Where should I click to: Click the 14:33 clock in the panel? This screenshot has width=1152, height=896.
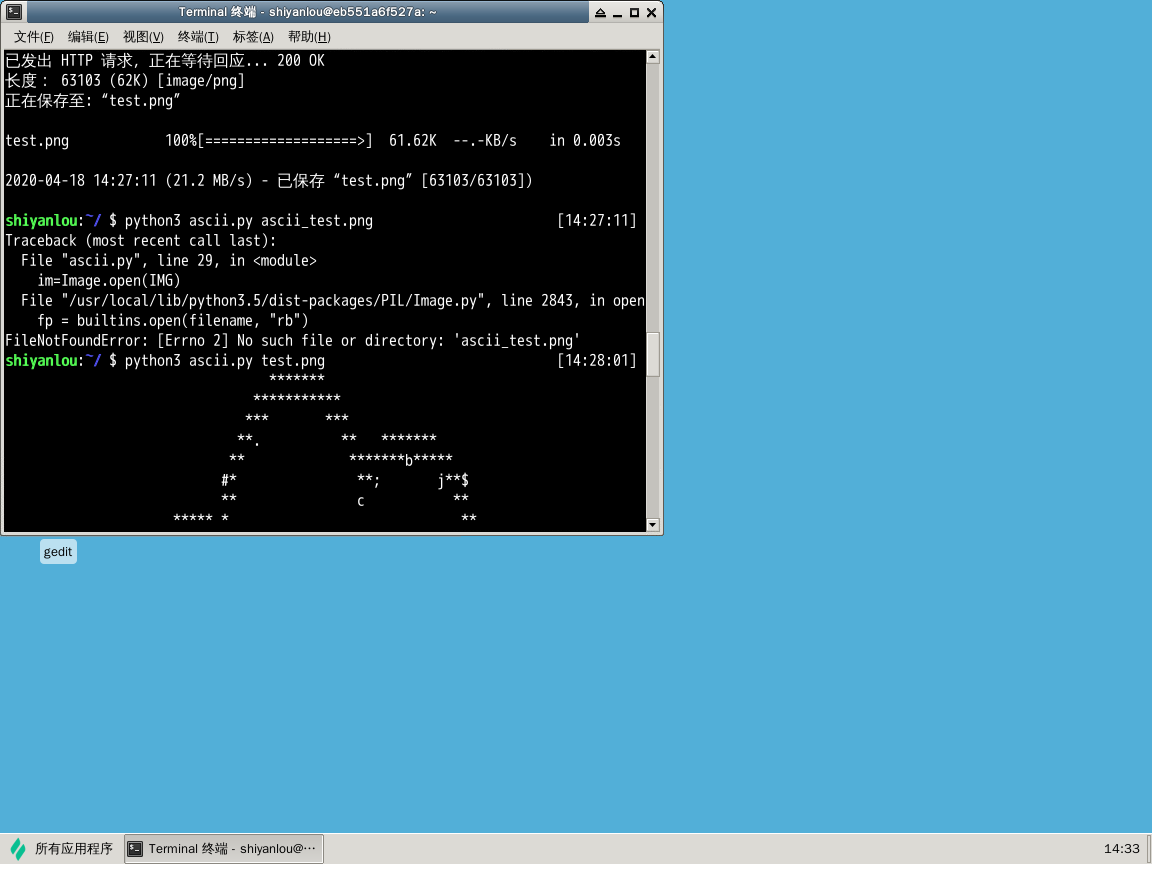click(1121, 849)
